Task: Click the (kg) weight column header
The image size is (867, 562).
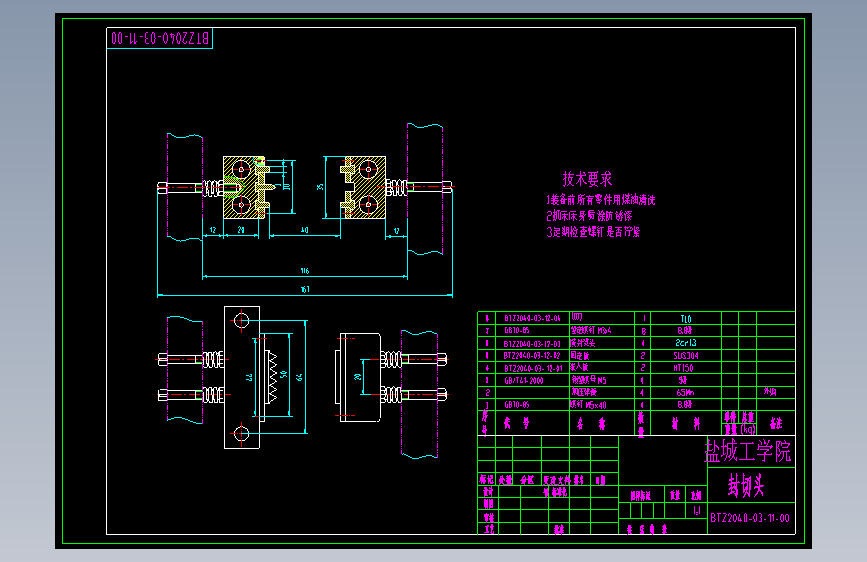Action: click(748, 429)
